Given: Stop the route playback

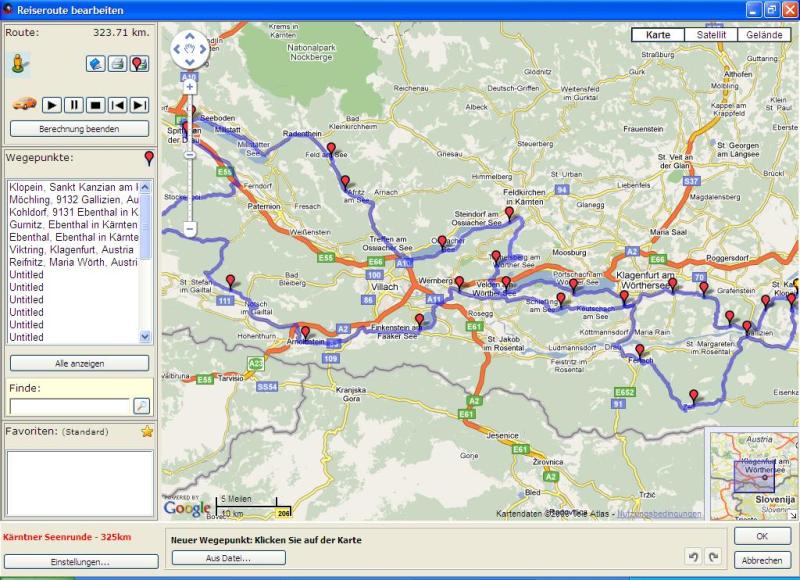Looking at the screenshot, I should pos(96,105).
